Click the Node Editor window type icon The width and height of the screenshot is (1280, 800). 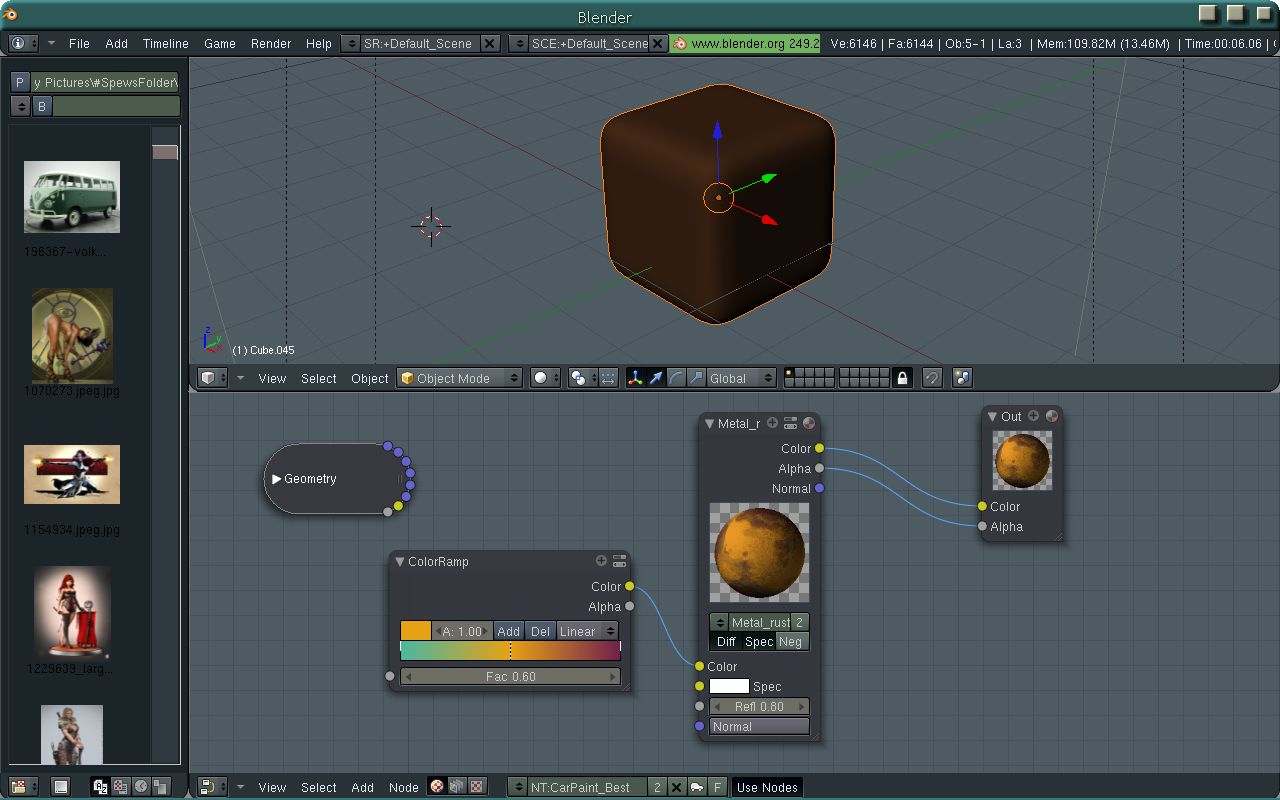tap(213, 787)
